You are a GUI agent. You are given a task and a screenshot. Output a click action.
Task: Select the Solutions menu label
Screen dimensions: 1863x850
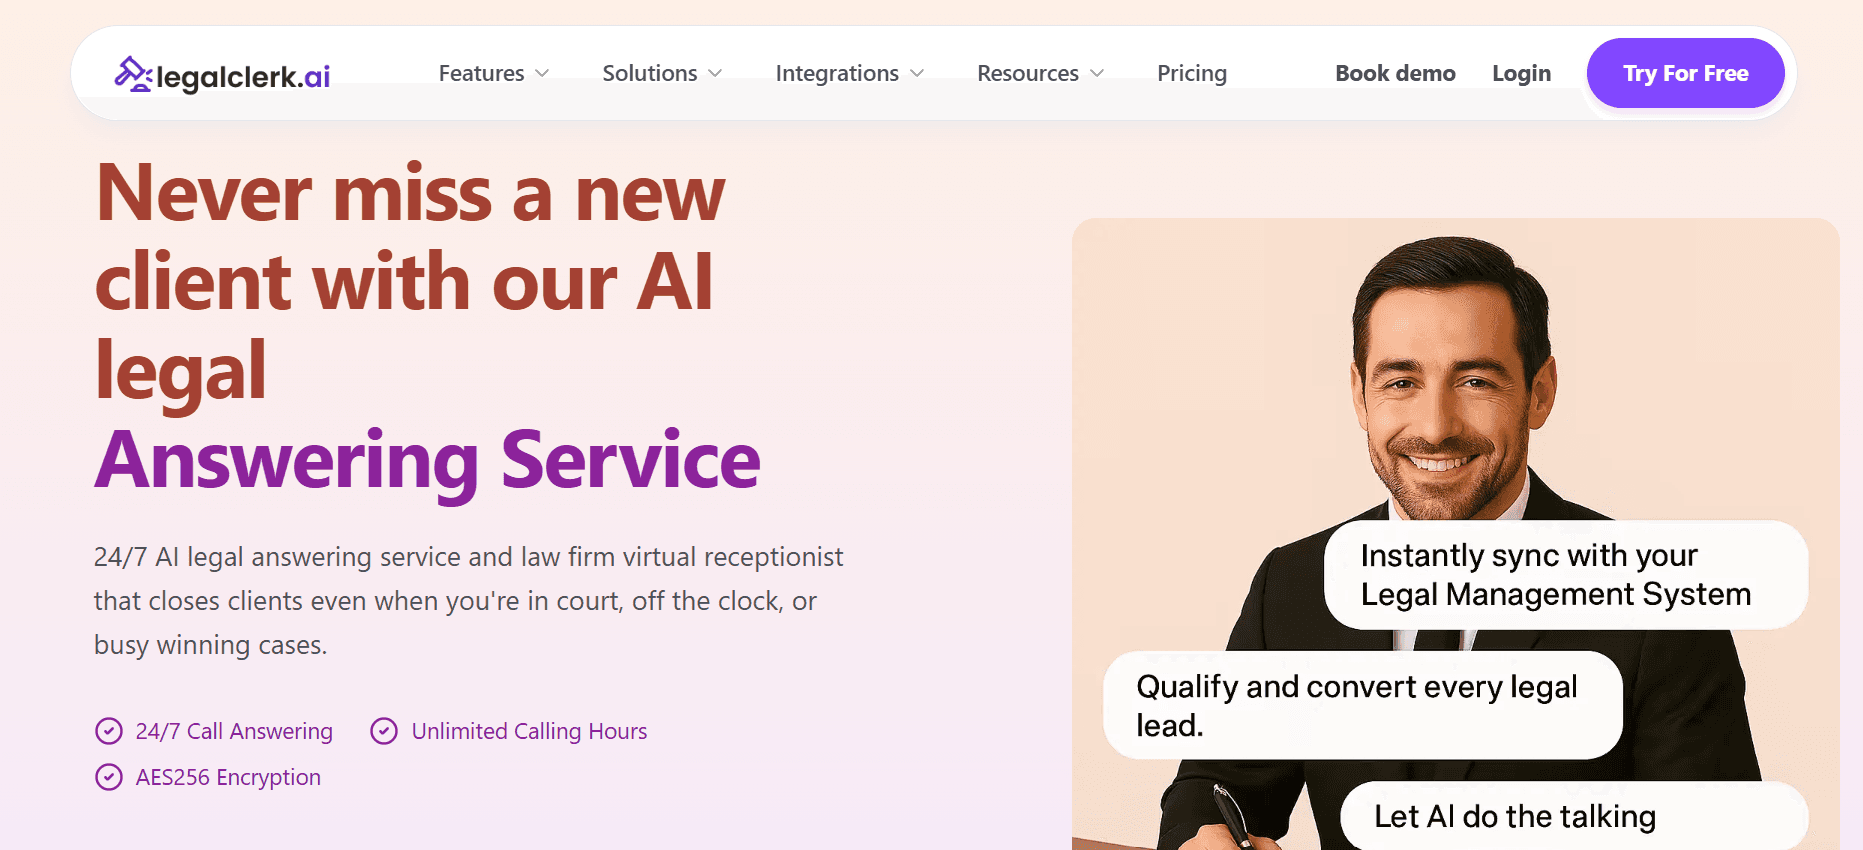point(650,73)
